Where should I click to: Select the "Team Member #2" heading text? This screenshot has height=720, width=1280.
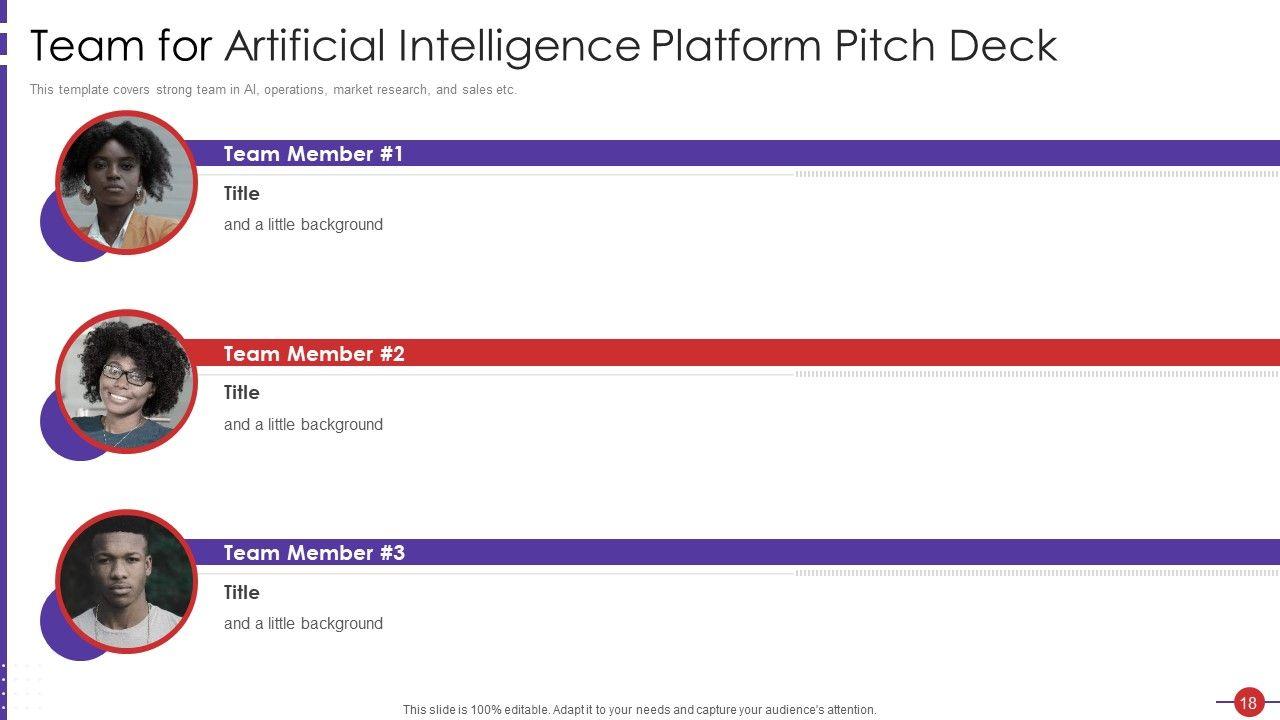314,354
